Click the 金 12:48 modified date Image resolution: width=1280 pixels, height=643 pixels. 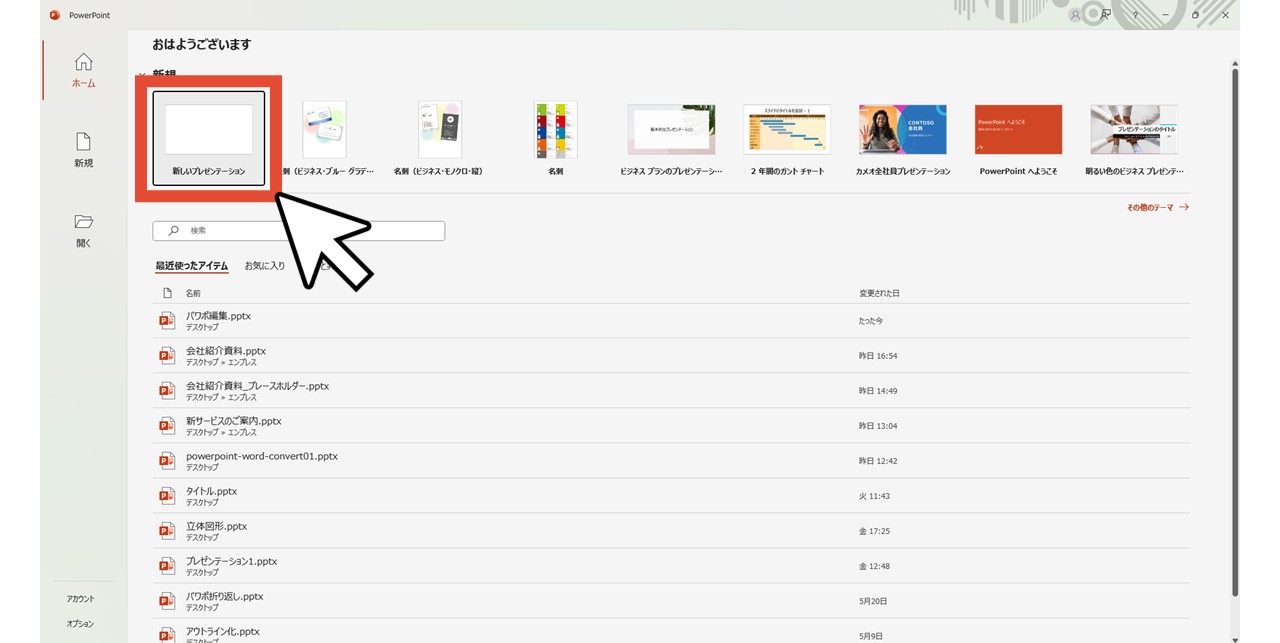(875, 566)
